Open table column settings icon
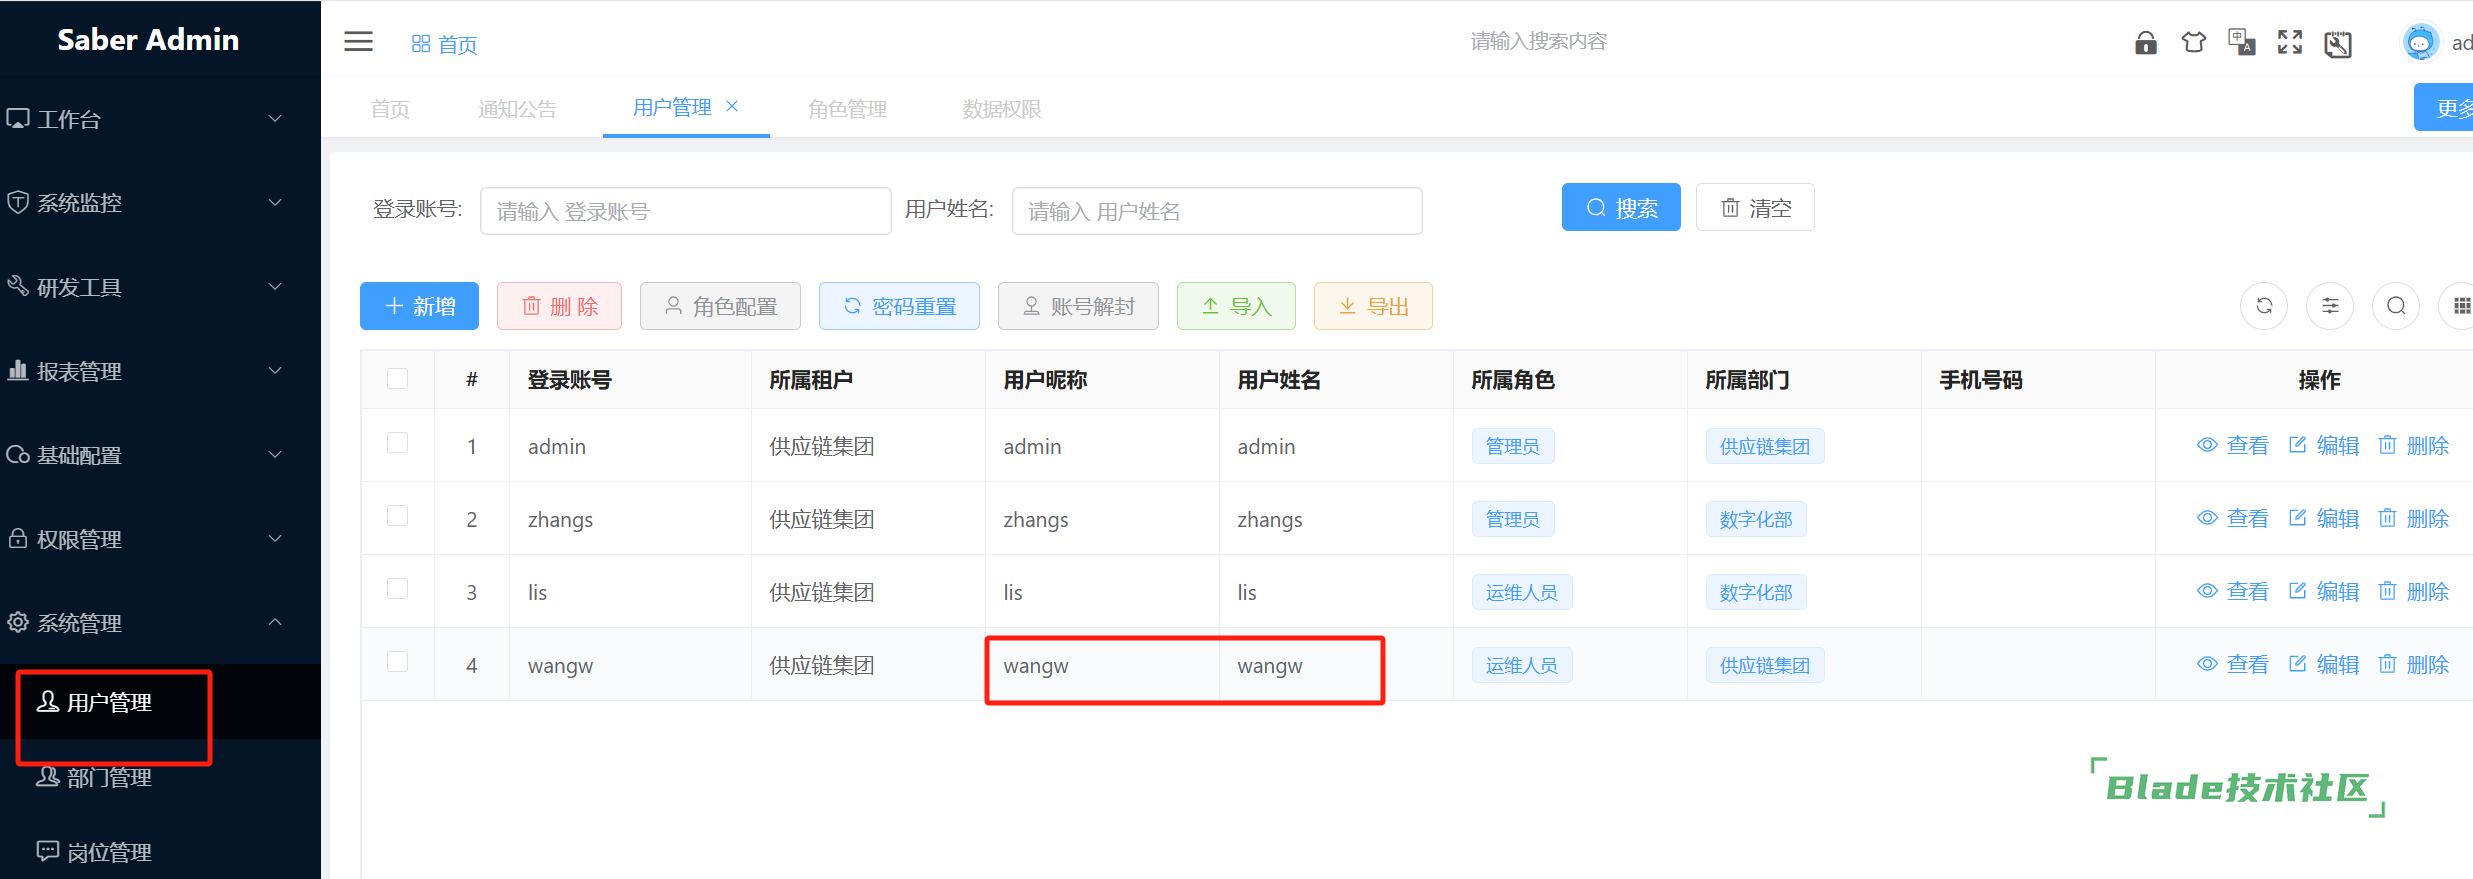This screenshot has height=879, width=2473. (x=2330, y=306)
